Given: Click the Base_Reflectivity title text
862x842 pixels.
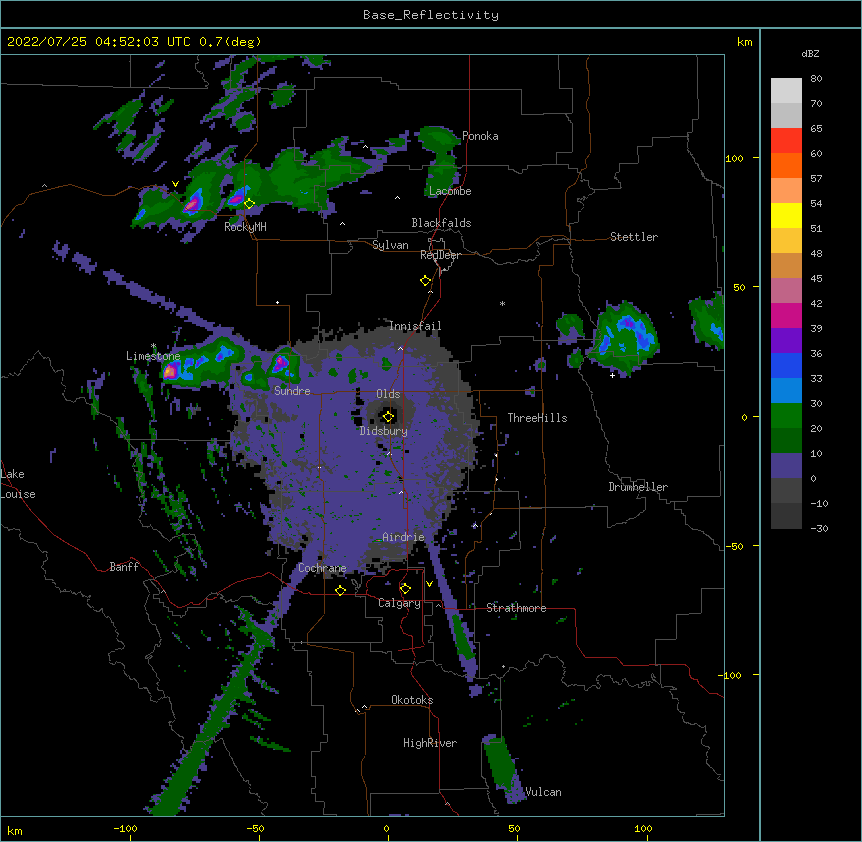Looking at the screenshot, I should tap(430, 15).
